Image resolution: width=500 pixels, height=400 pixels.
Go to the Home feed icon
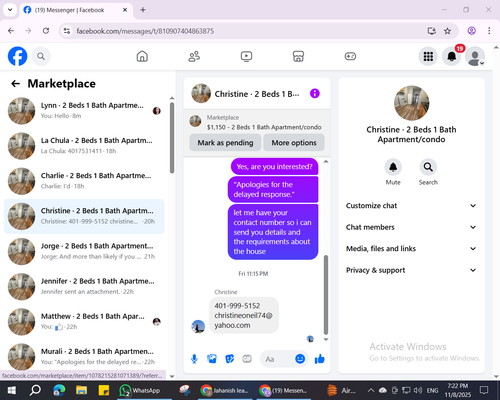[x=142, y=56]
